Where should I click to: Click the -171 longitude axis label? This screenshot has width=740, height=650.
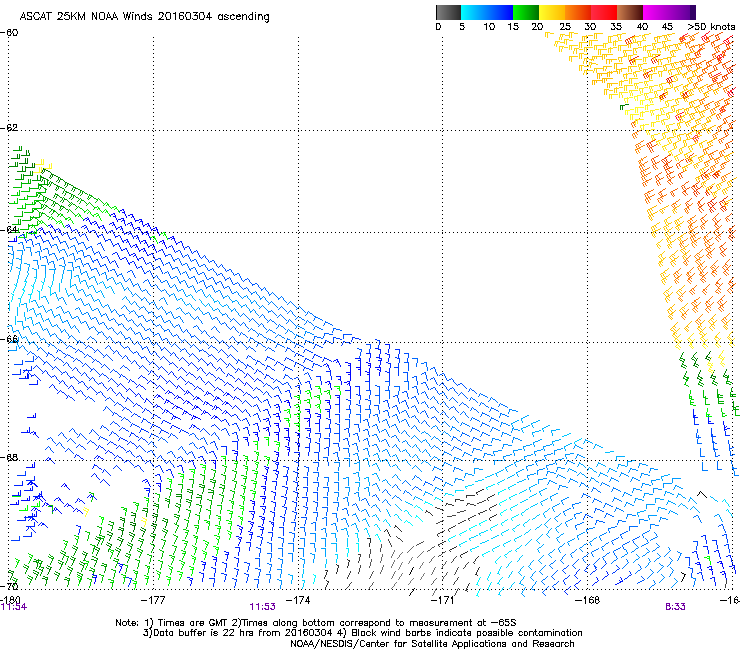pyautogui.click(x=443, y=600)
